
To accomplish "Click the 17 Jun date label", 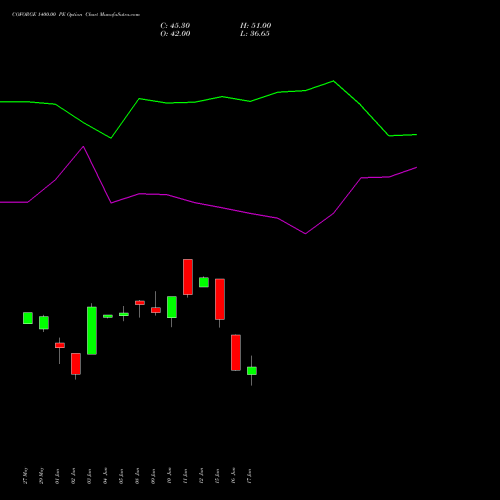I will [250, 476].
